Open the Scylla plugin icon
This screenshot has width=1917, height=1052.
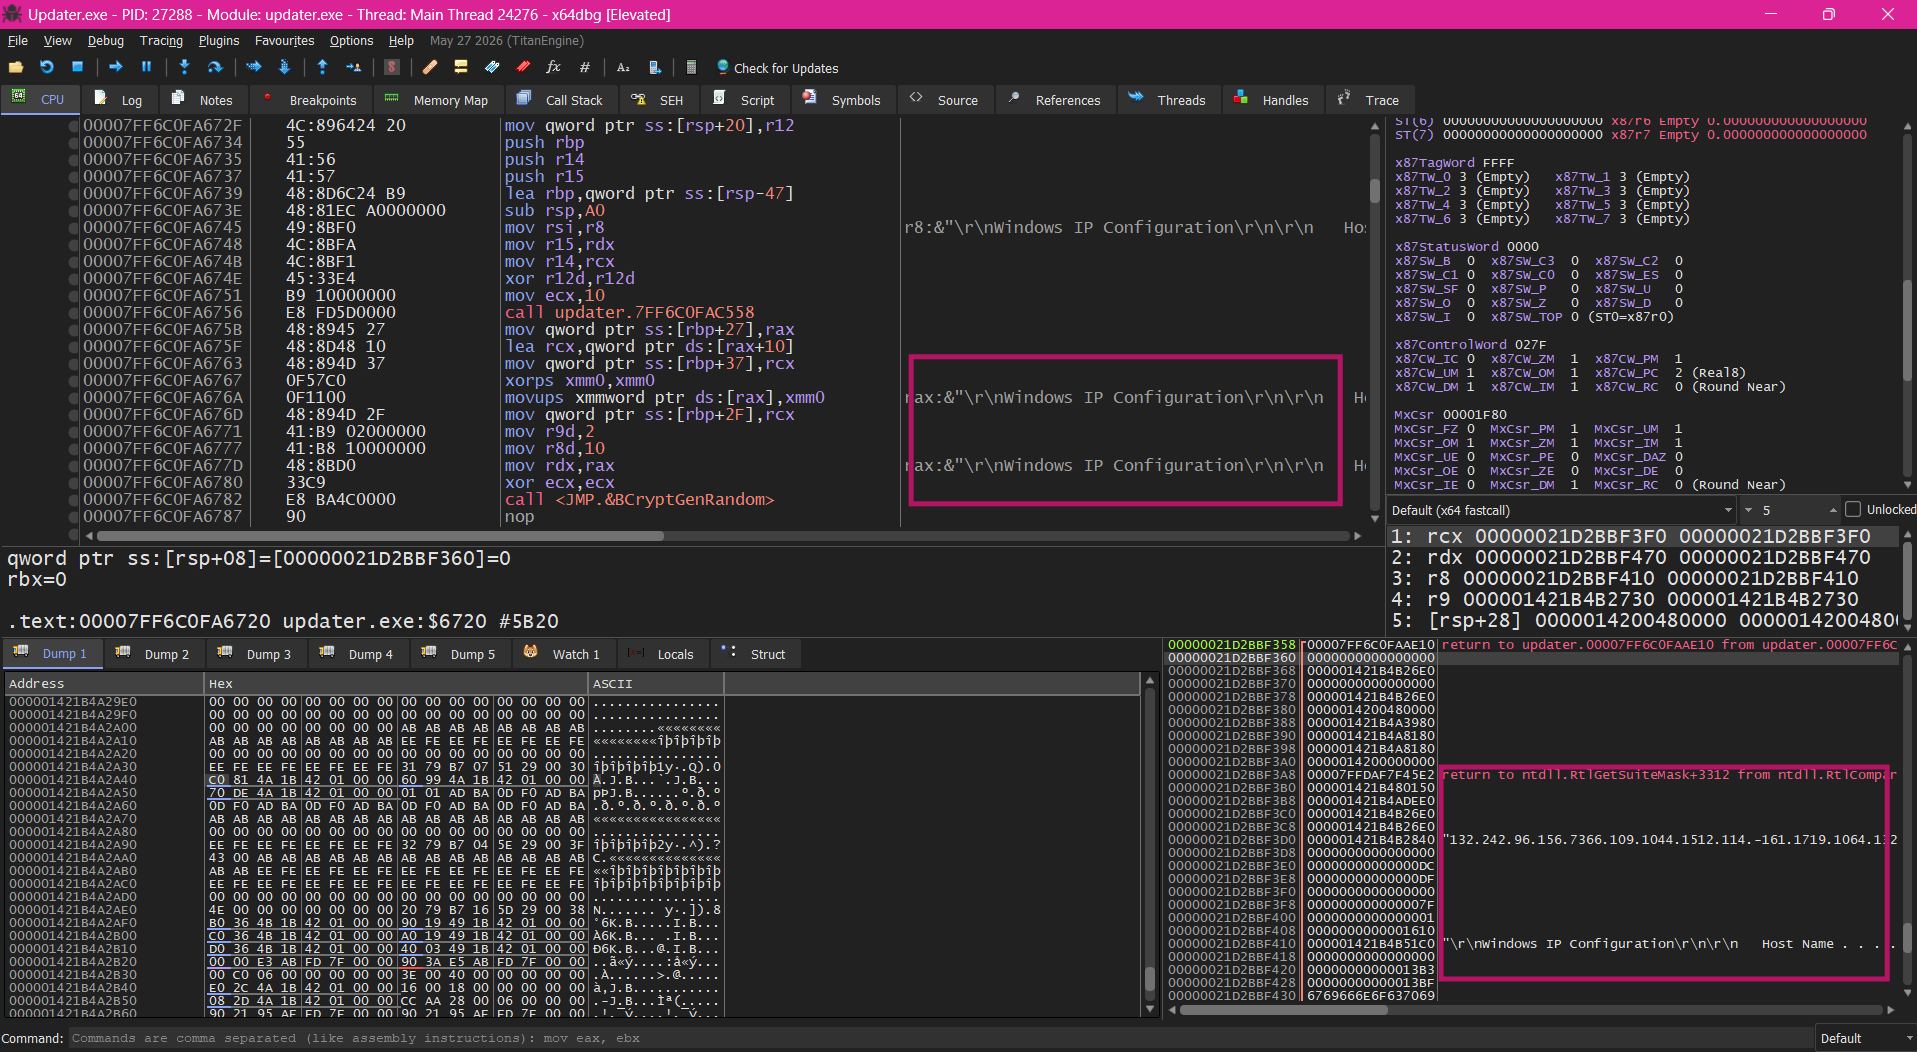click(x=392, y=67)
